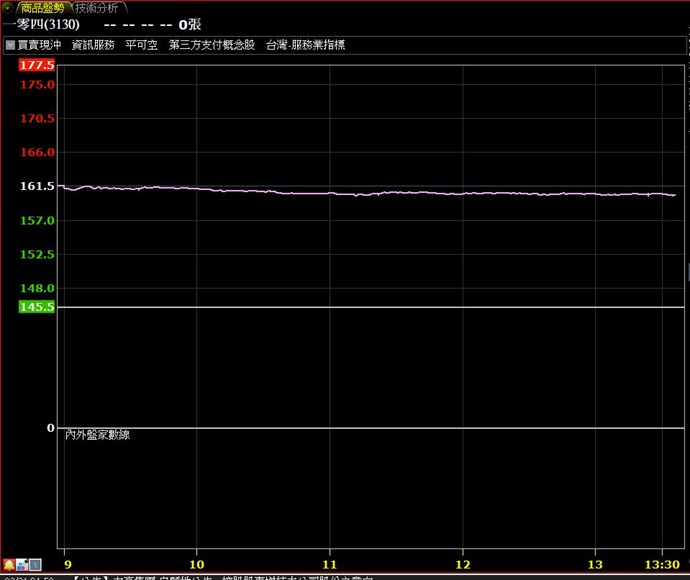Viewport: 690px width, 580px height.
Task: Click the colorful people icon at bottom left
Action: point(22,565)
